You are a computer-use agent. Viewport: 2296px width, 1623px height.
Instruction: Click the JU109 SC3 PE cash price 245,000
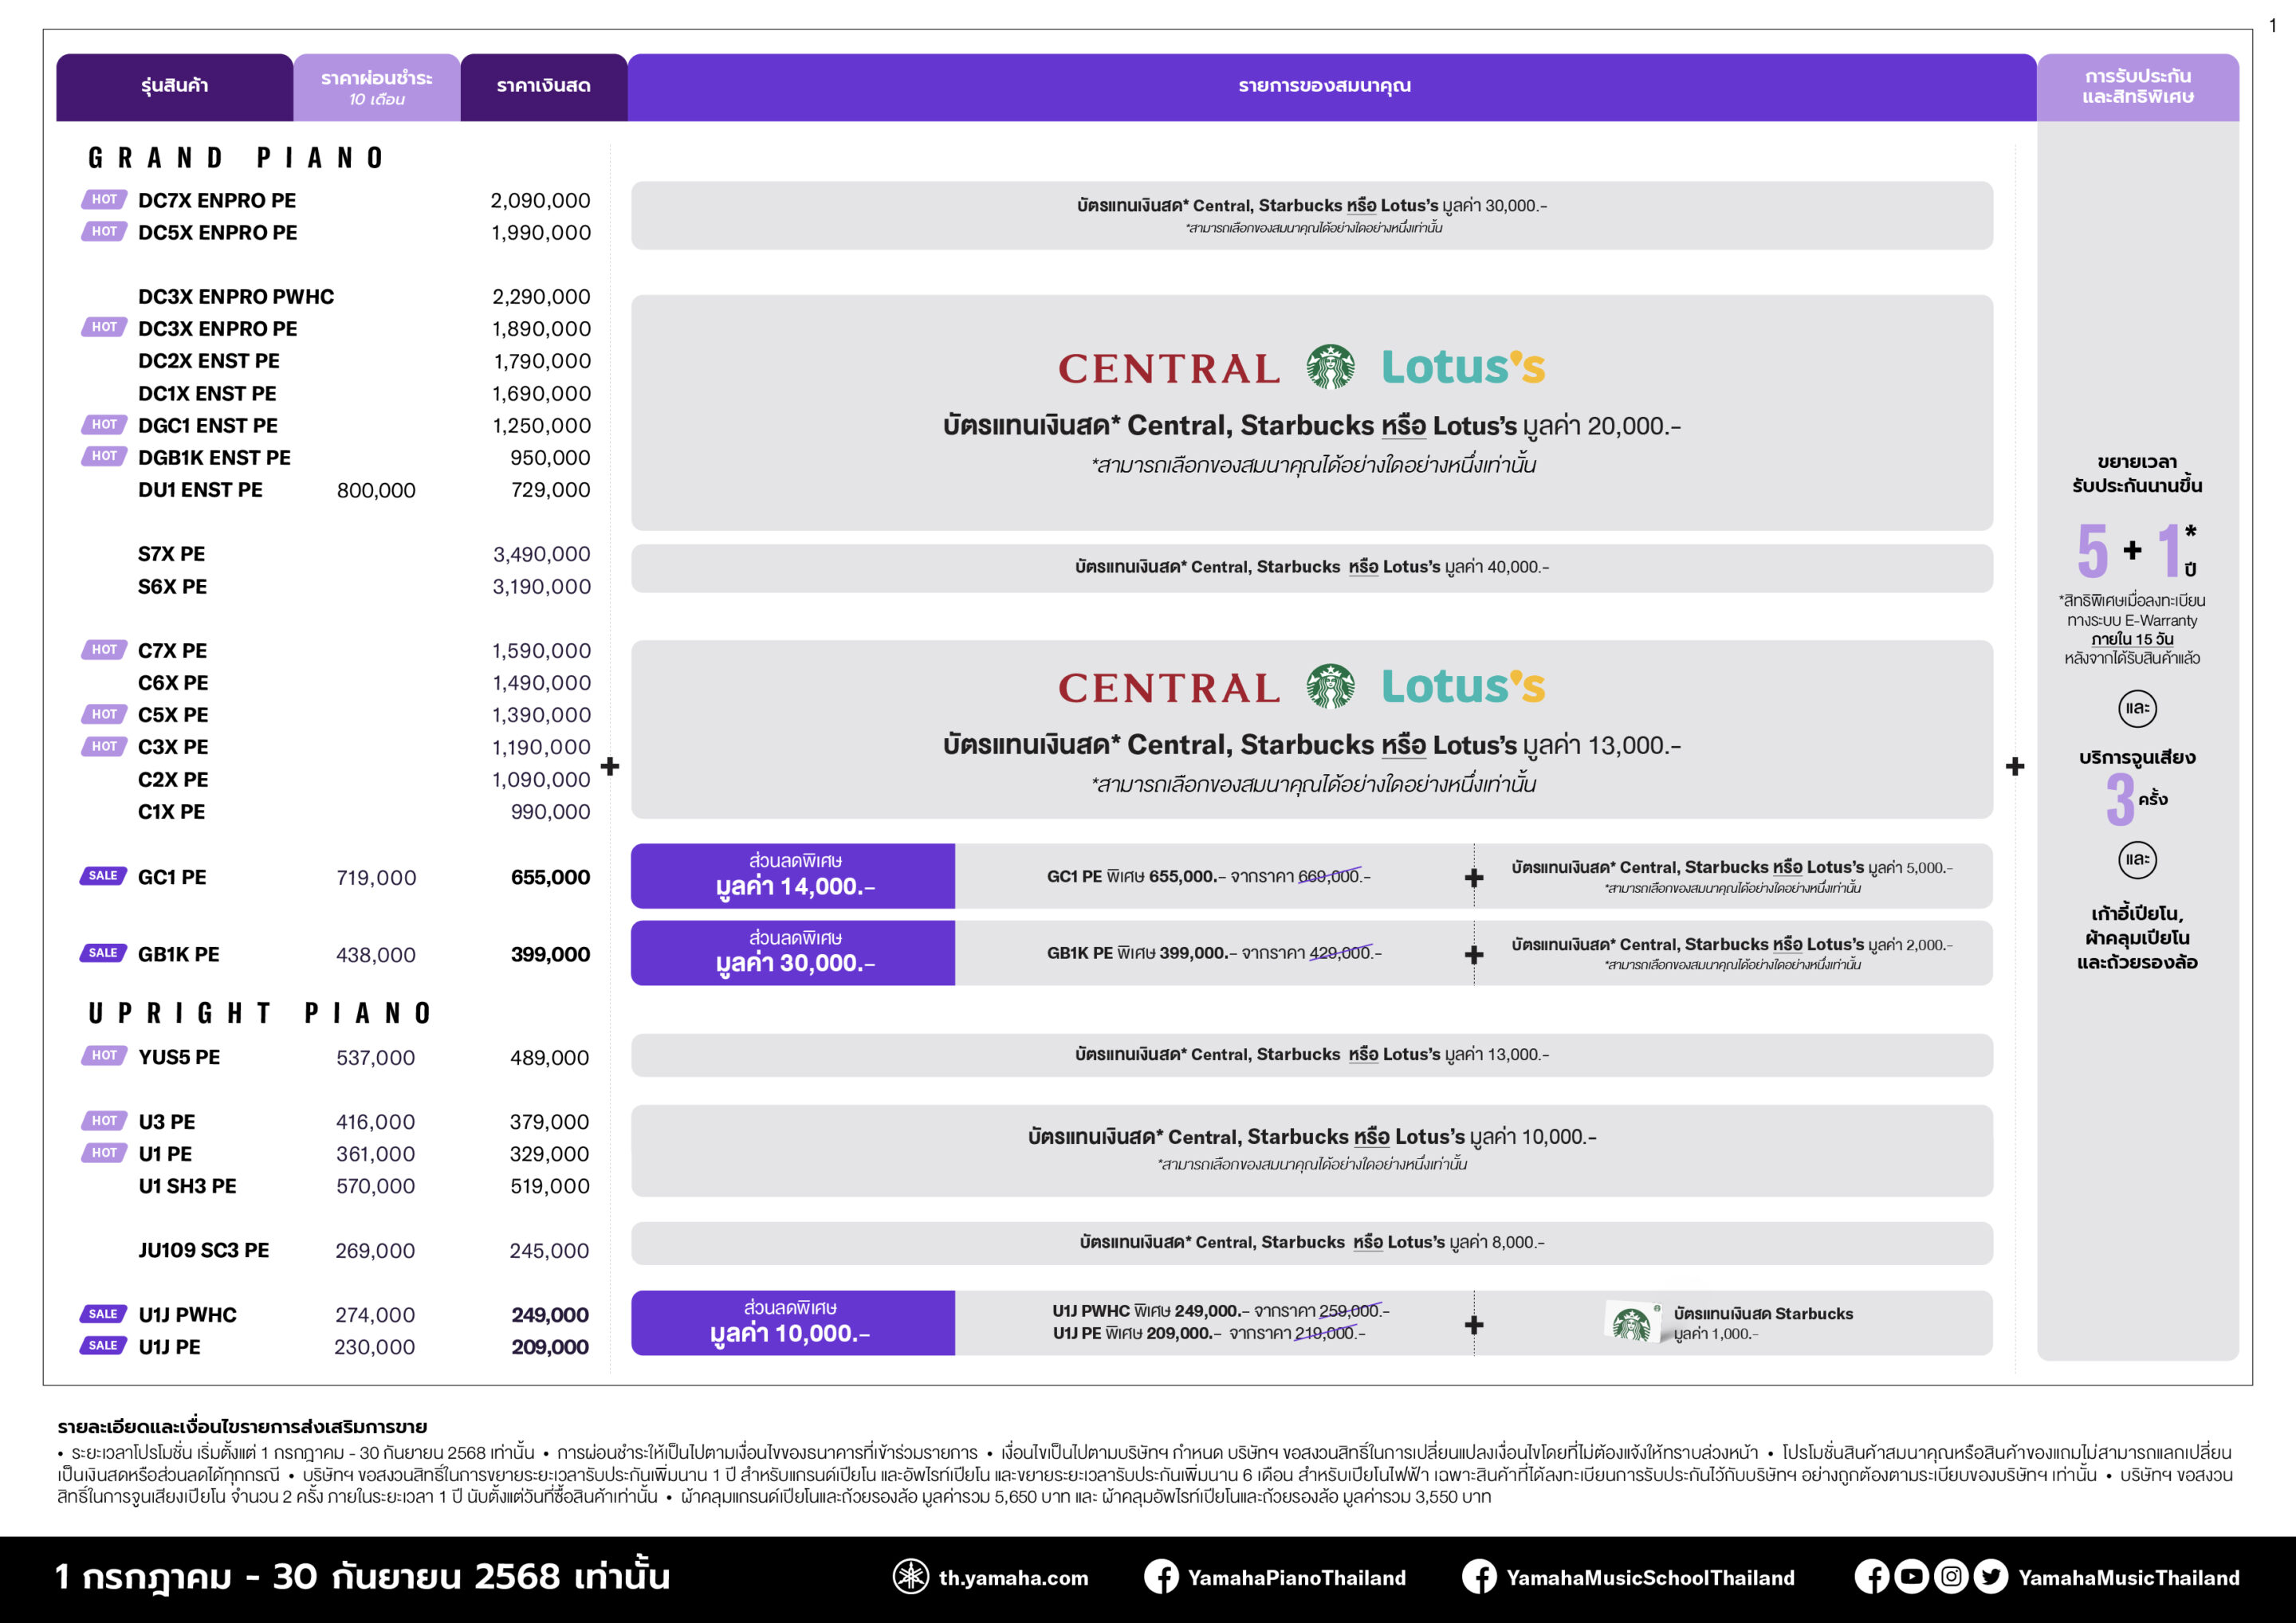pos(549,1251)
